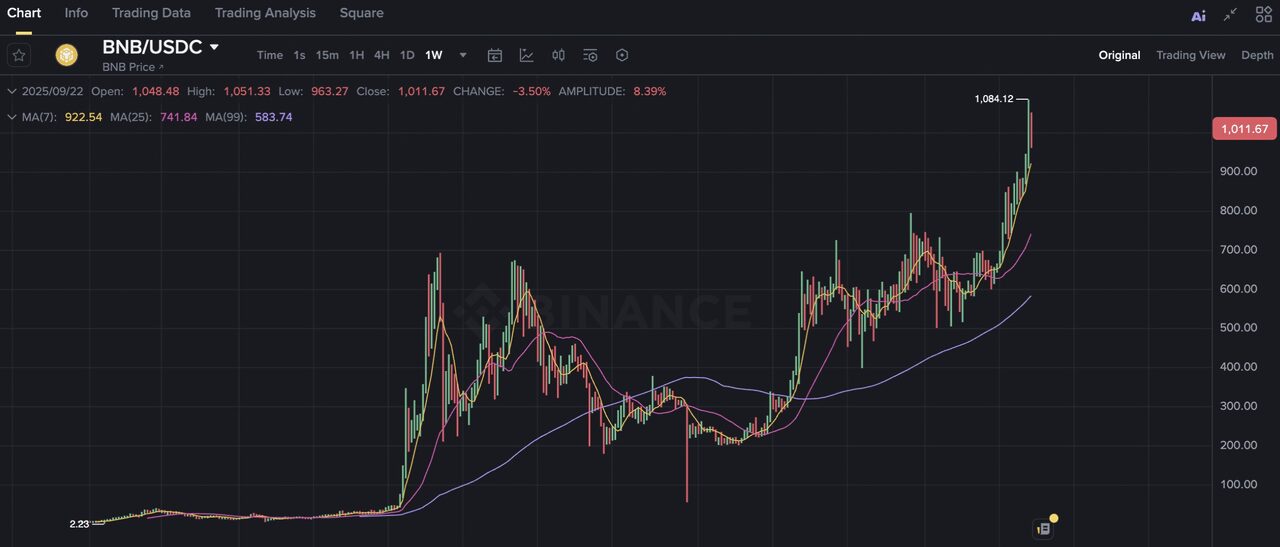
Task: Click the CHANGE value -3.50%
Action: point(532,91)
